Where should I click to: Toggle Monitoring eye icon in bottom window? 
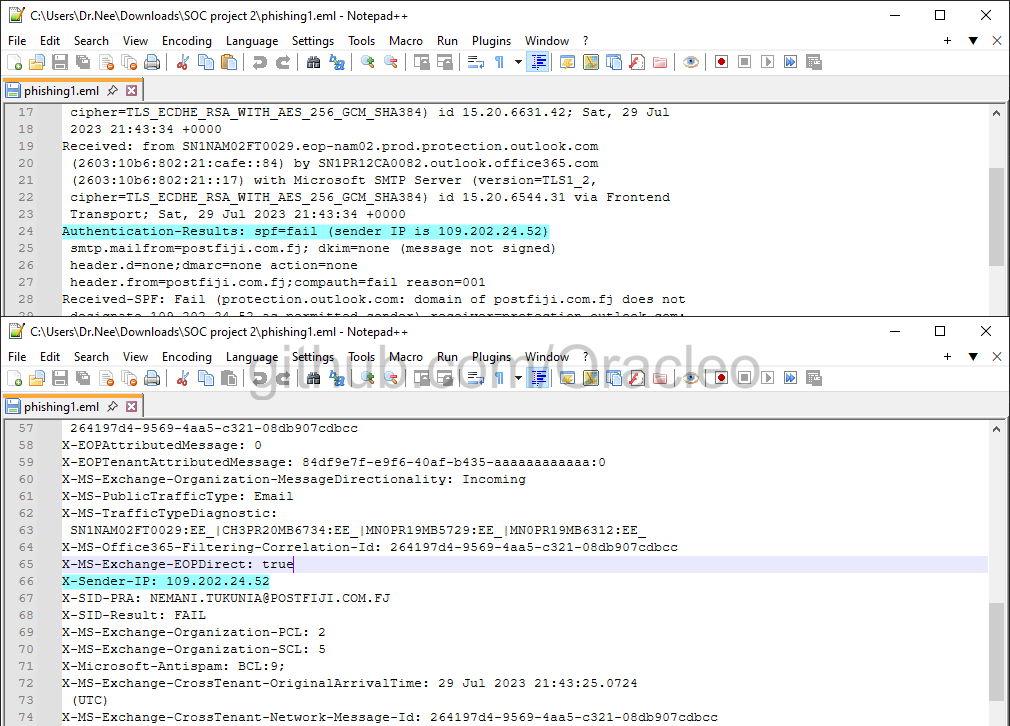[x=691, y=378]
